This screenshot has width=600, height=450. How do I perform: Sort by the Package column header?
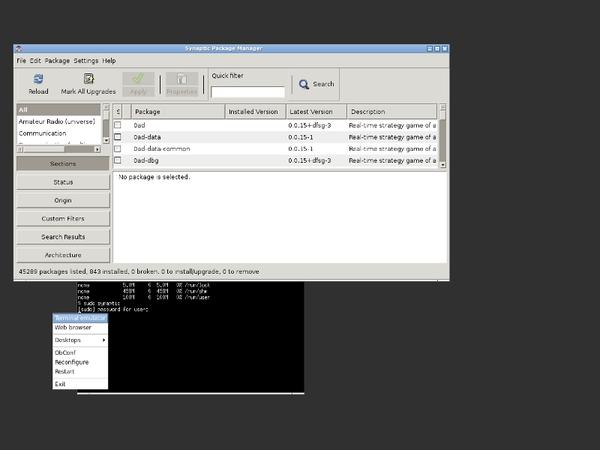click(178, 112)
